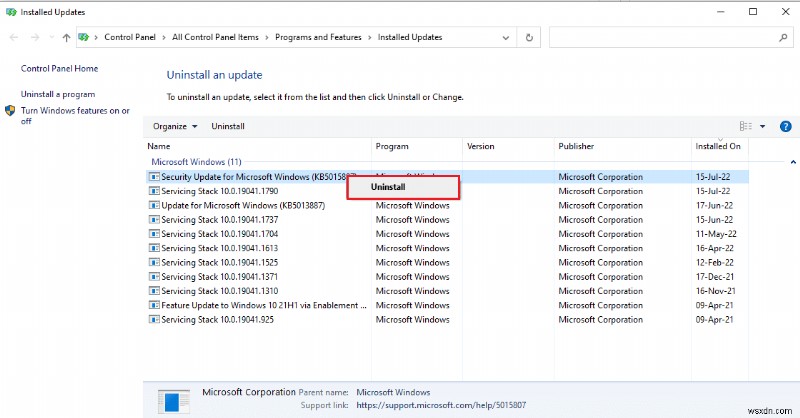Change view using the view icon

(x=745, y=126)
